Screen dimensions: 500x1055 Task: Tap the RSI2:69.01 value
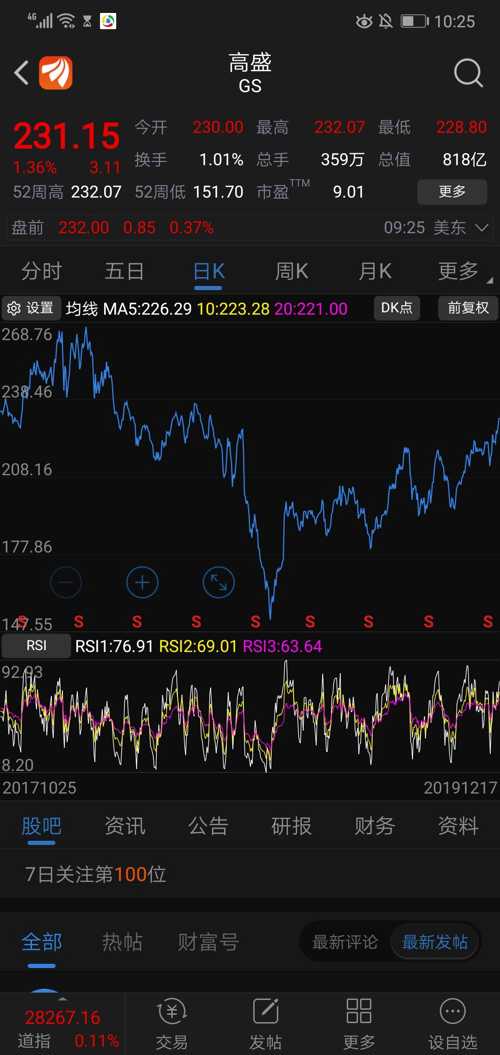tap(198, 647)
